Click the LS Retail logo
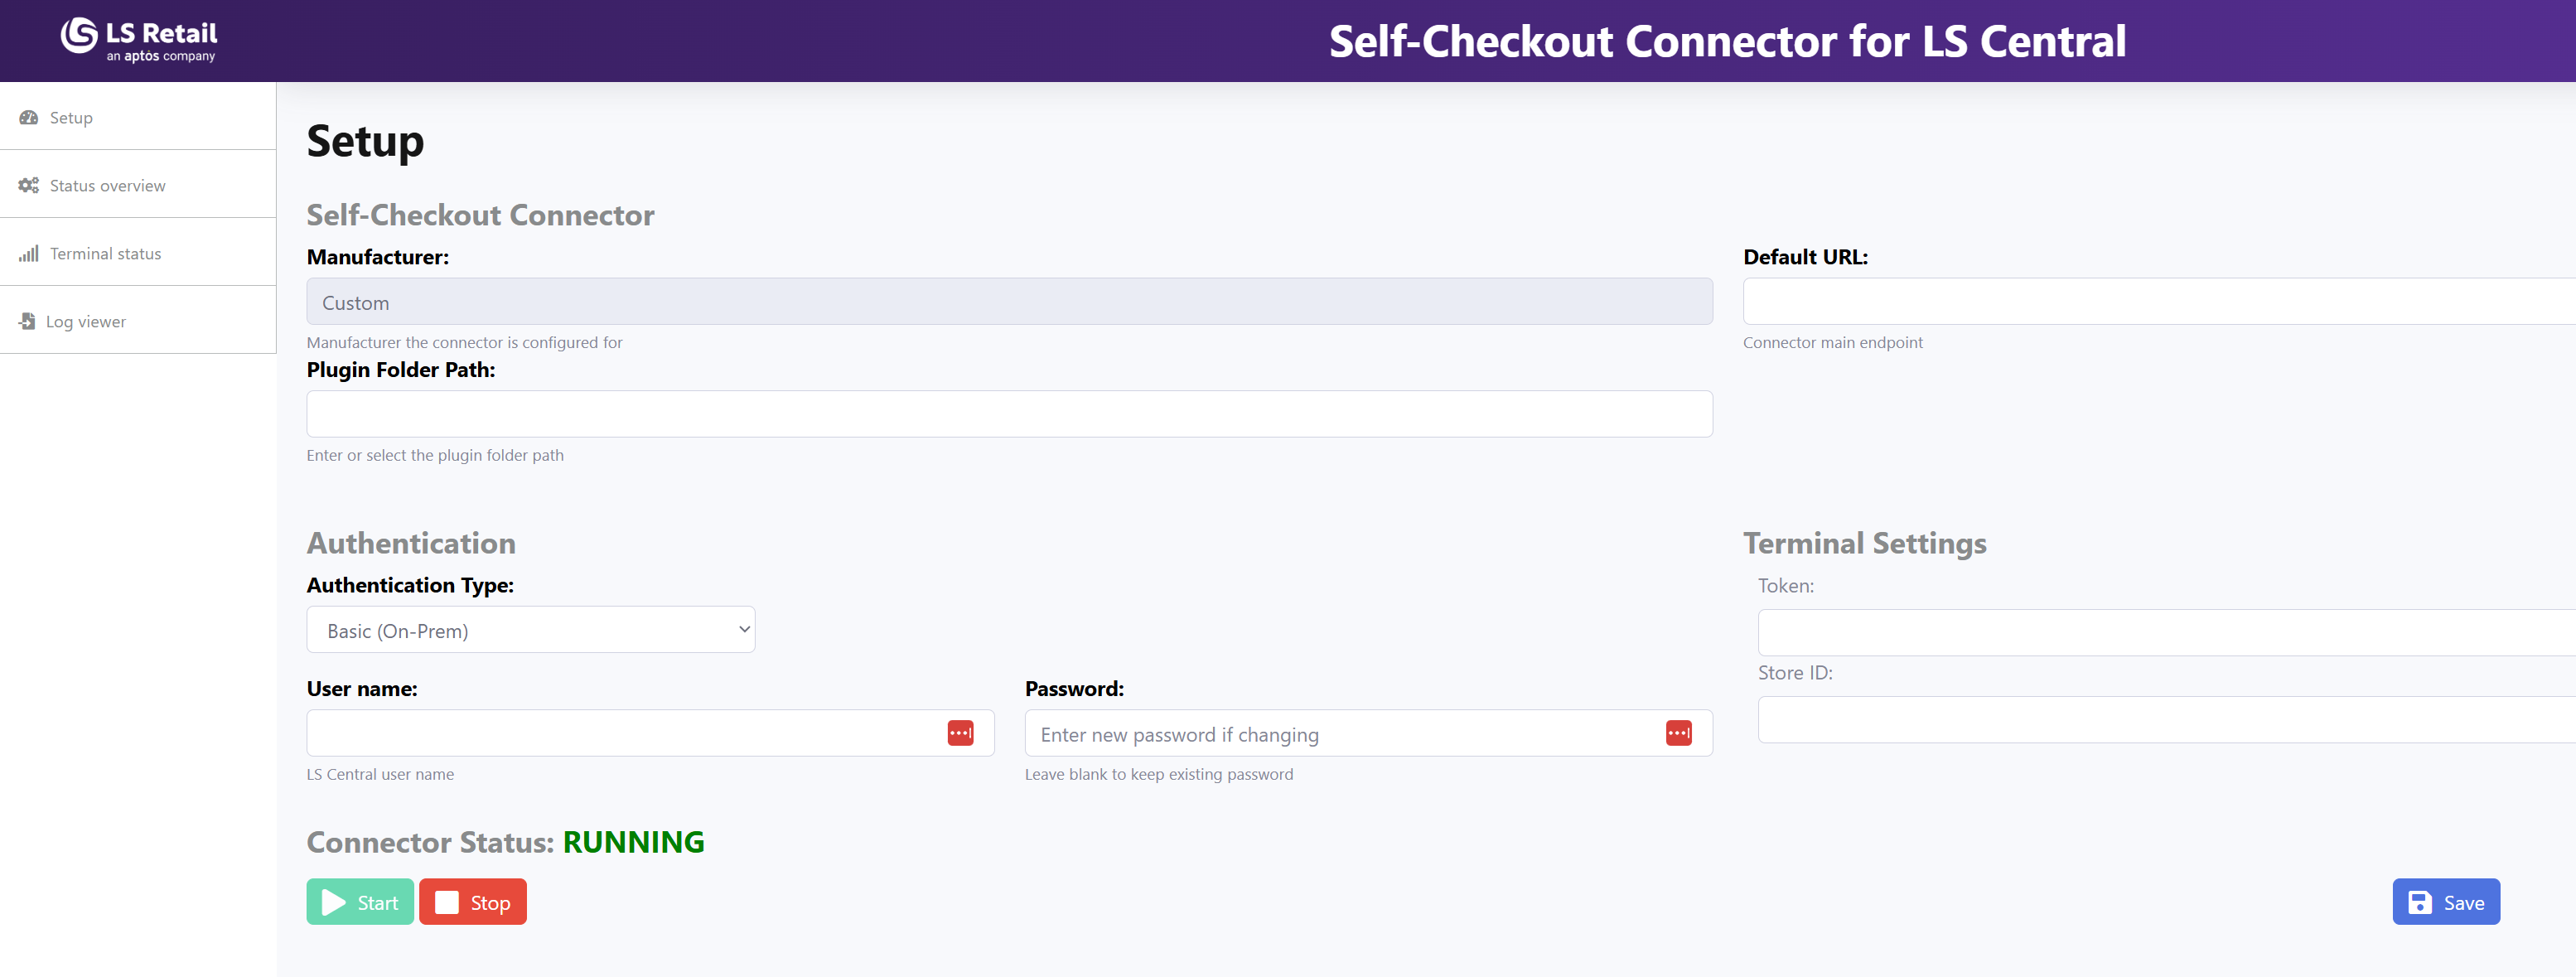The image size is (2576, 977). pyautogui.click(x=138, y=40)
